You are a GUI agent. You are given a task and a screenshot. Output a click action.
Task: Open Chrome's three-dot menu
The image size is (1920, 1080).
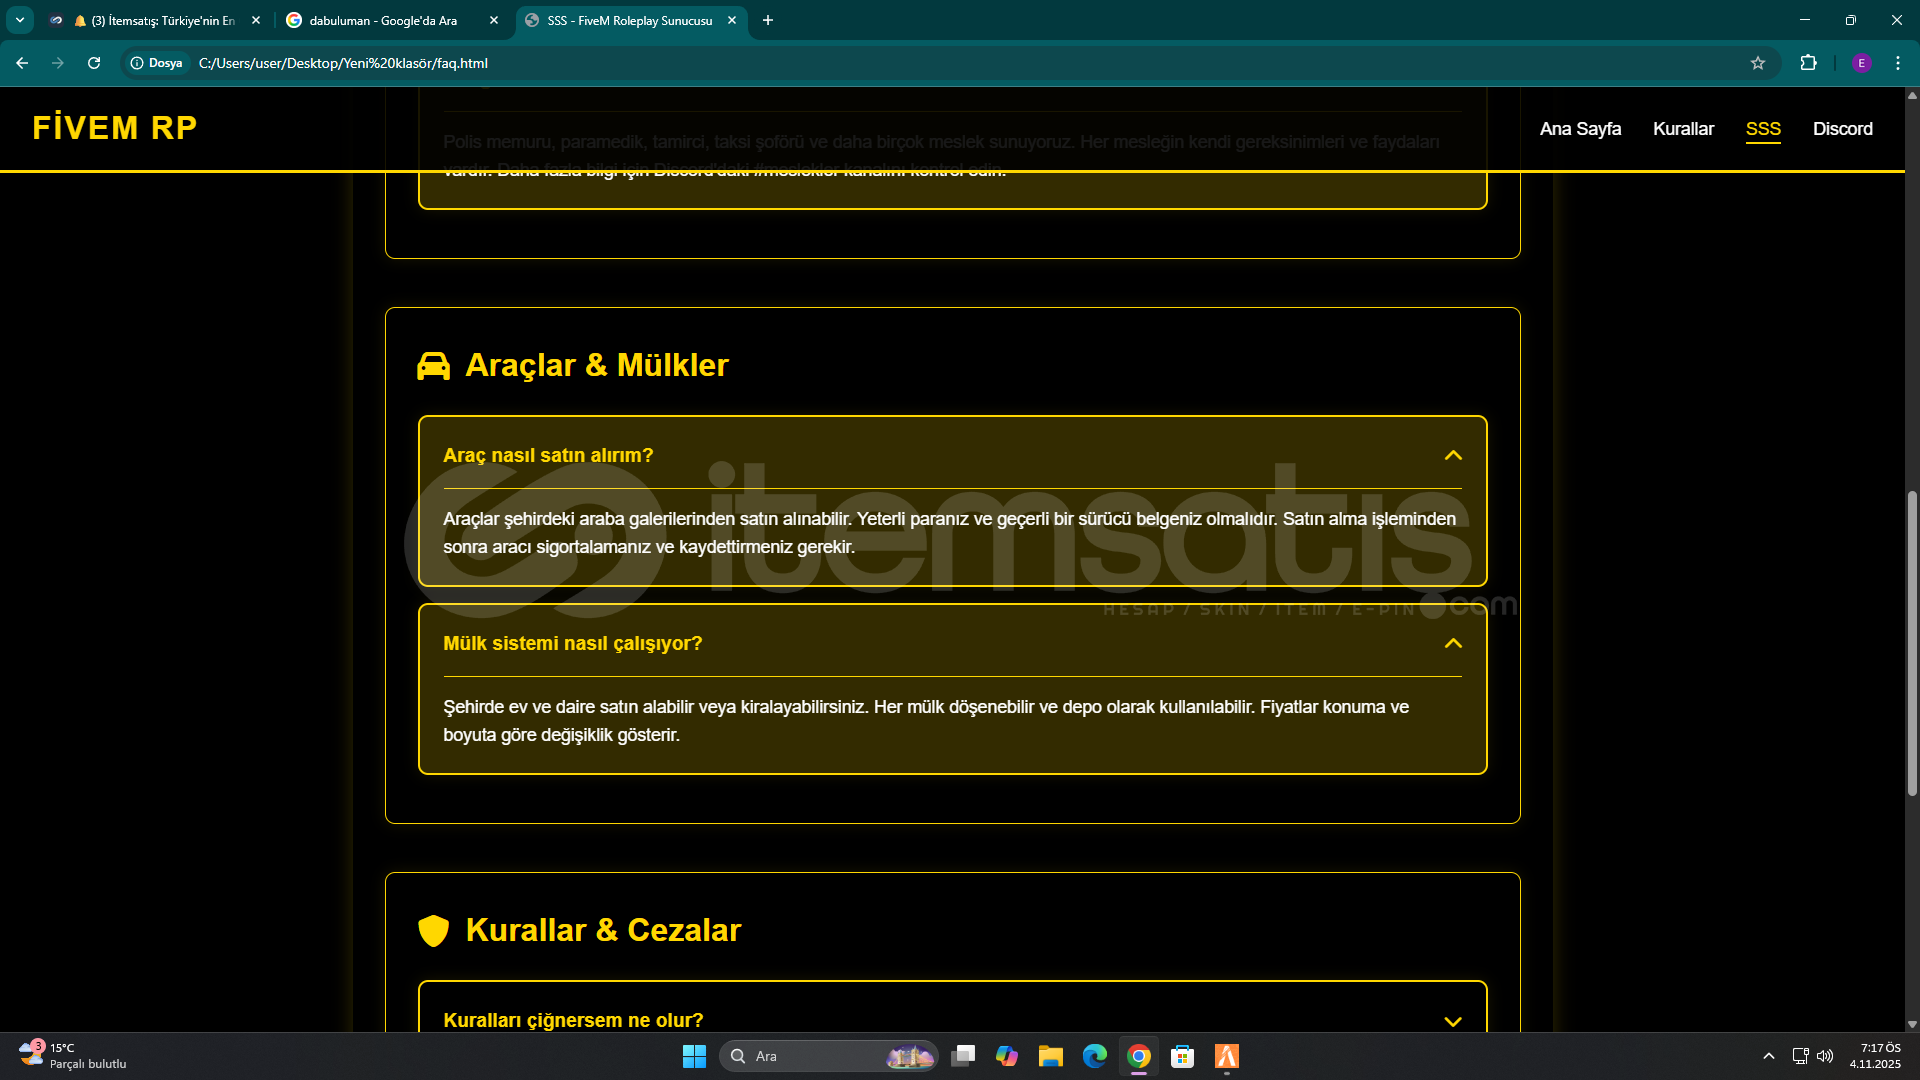point(1897,63)
